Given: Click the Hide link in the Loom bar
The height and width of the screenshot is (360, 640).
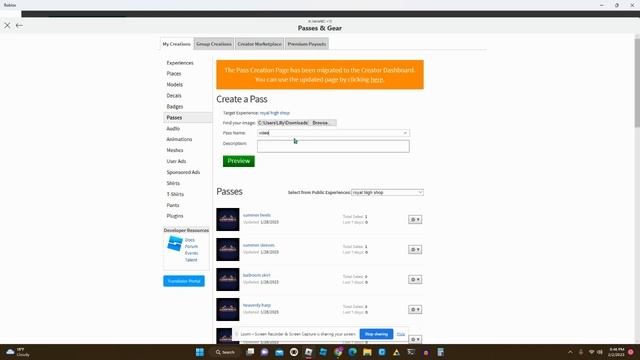Looking at the screenshot, I should 401,334.
